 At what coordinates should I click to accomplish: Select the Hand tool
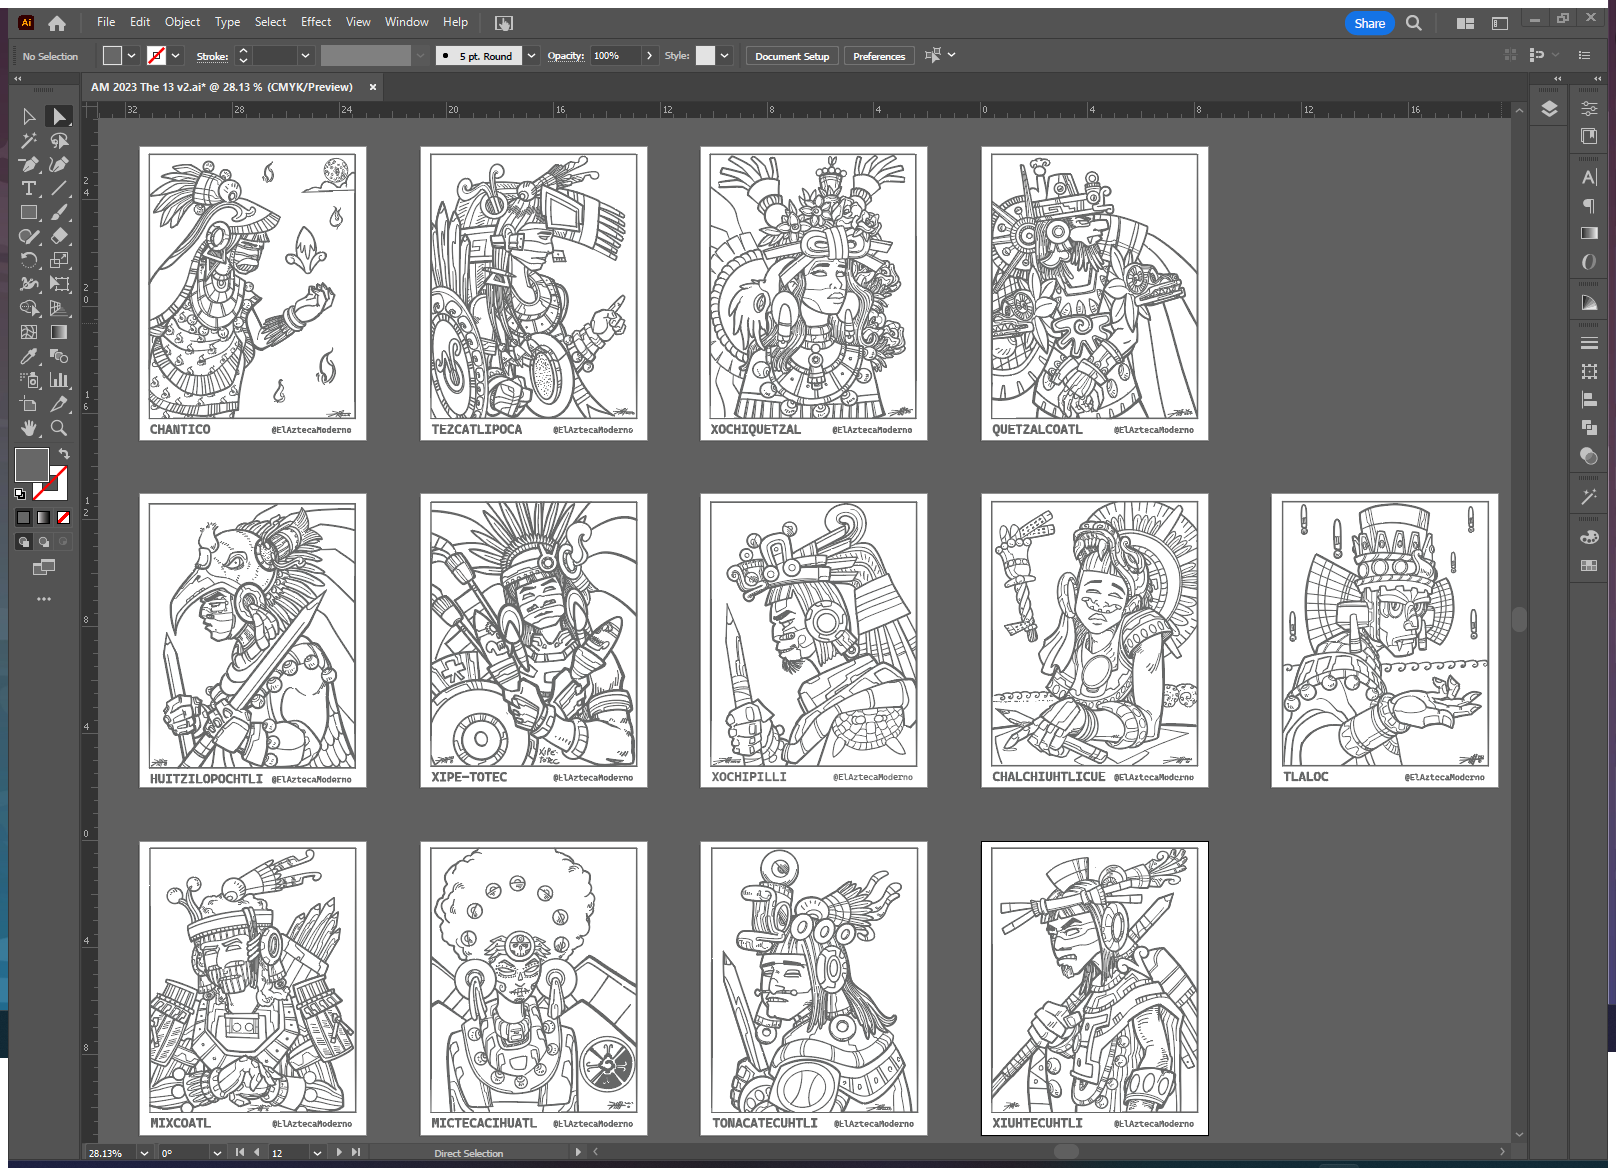(x=29, y=429)
